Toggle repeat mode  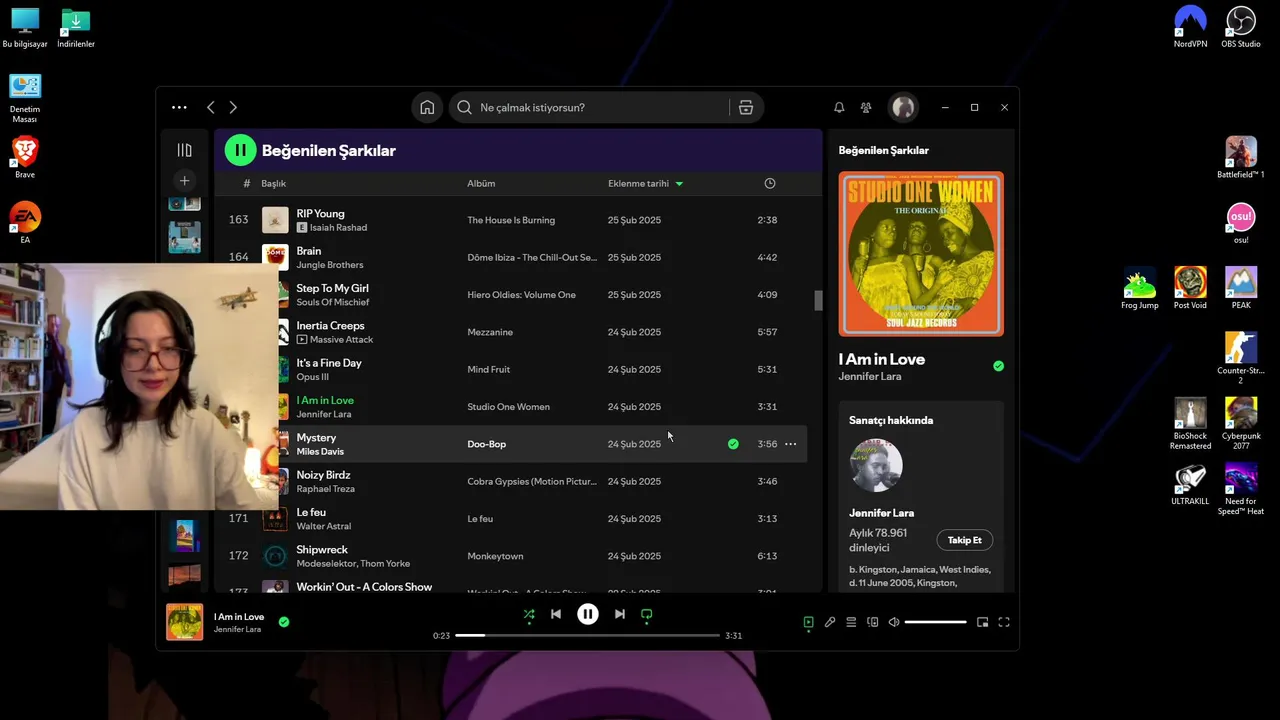pyautogui.click(x=646, y=614)
